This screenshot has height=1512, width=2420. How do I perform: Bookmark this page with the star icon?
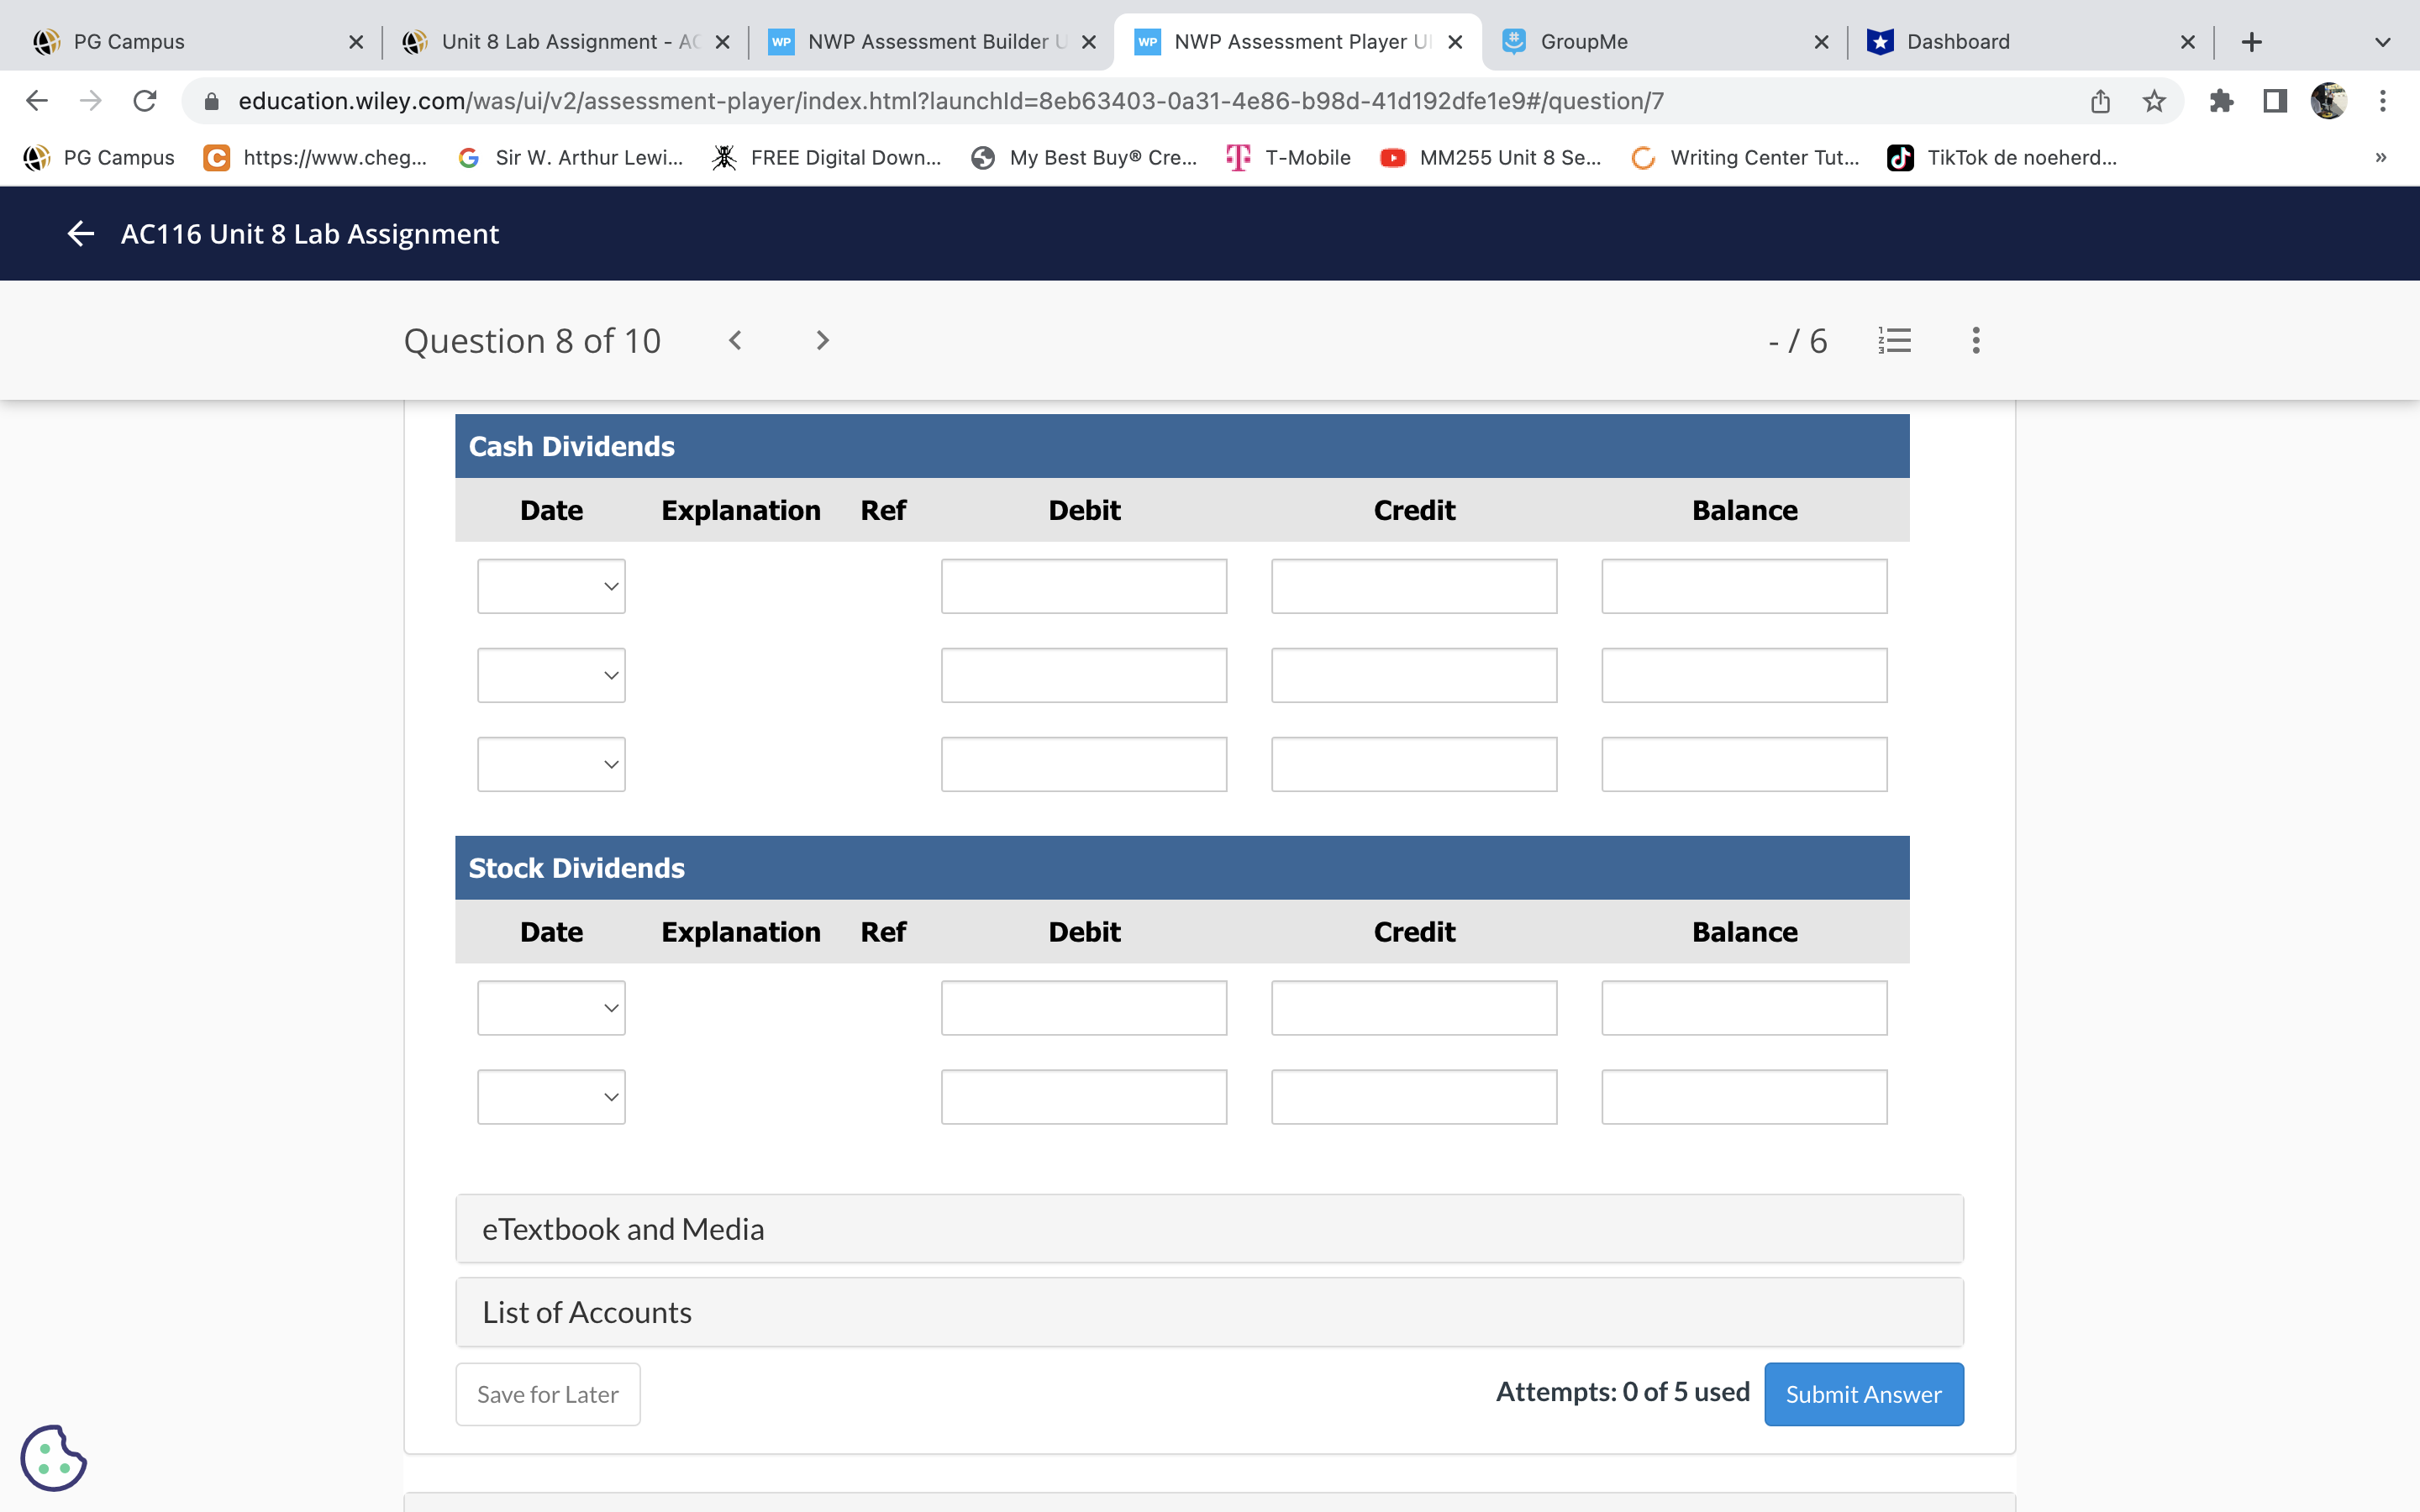[x=2153, y=101]
